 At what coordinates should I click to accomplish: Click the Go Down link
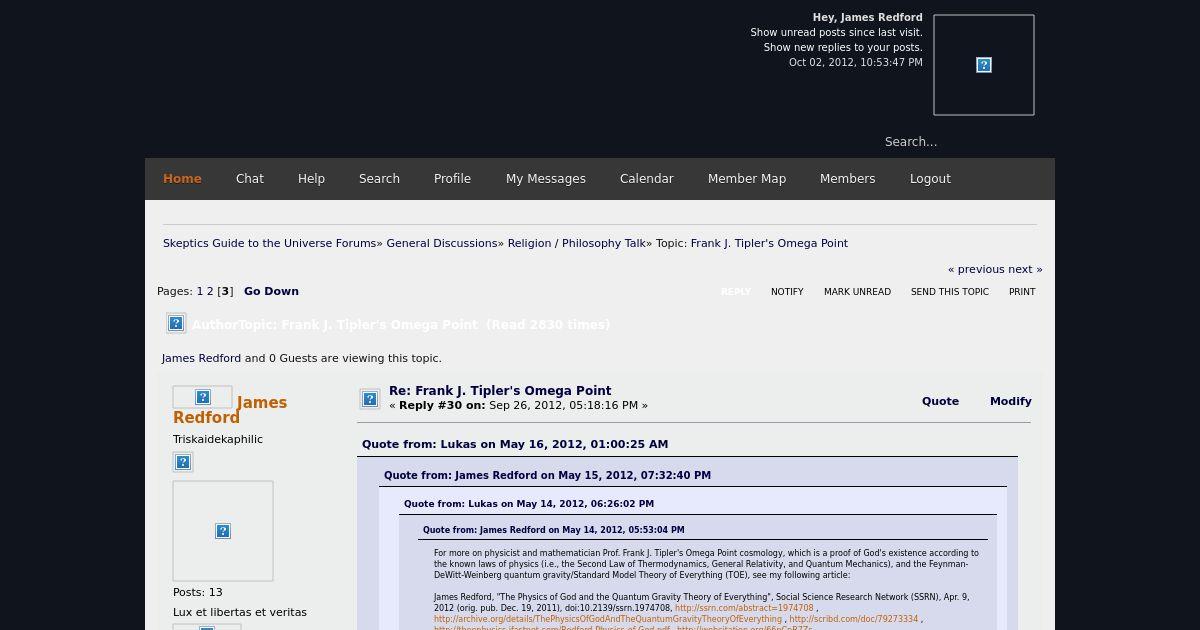(x=271, y=292)
